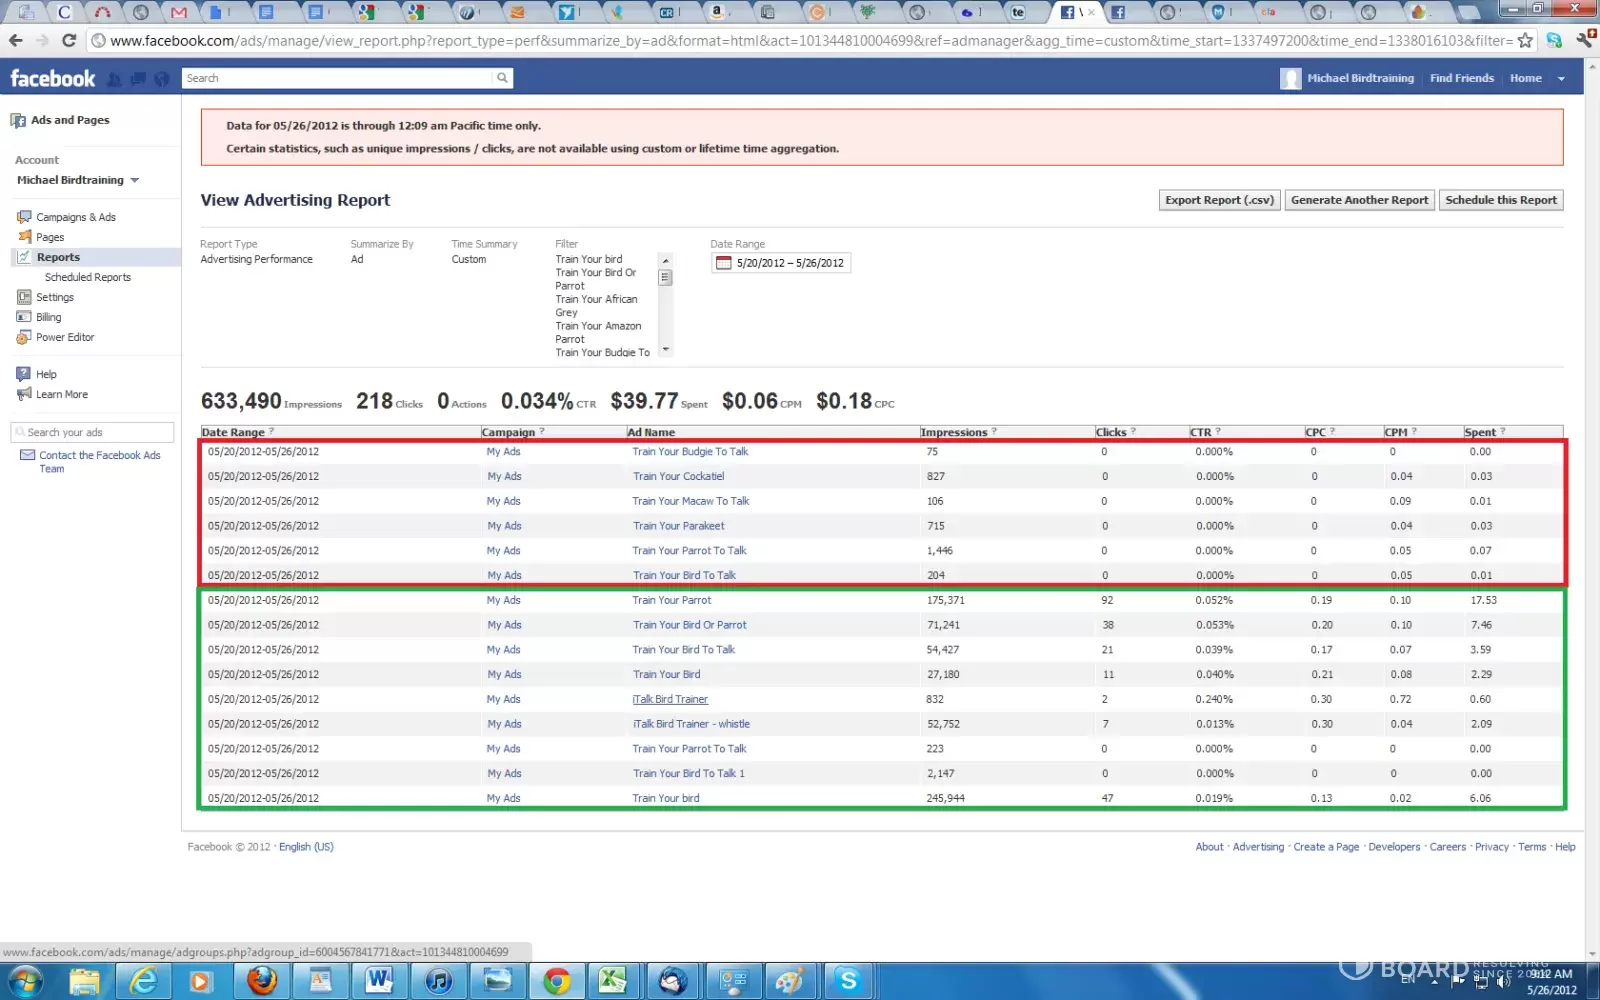Open the account menu arrow beside Home

pyautogui.click(x=1561, y=79)
